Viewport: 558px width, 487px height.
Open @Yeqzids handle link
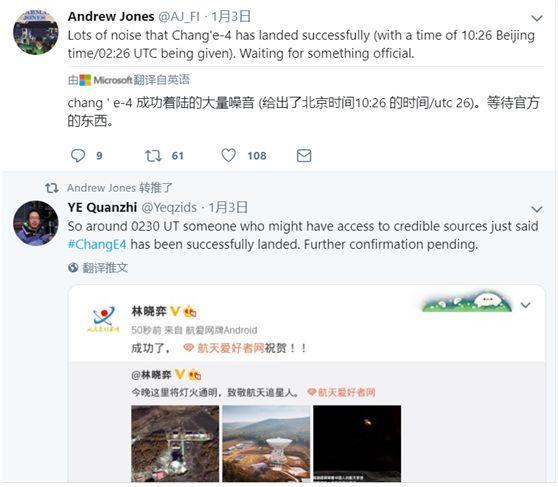169,207
